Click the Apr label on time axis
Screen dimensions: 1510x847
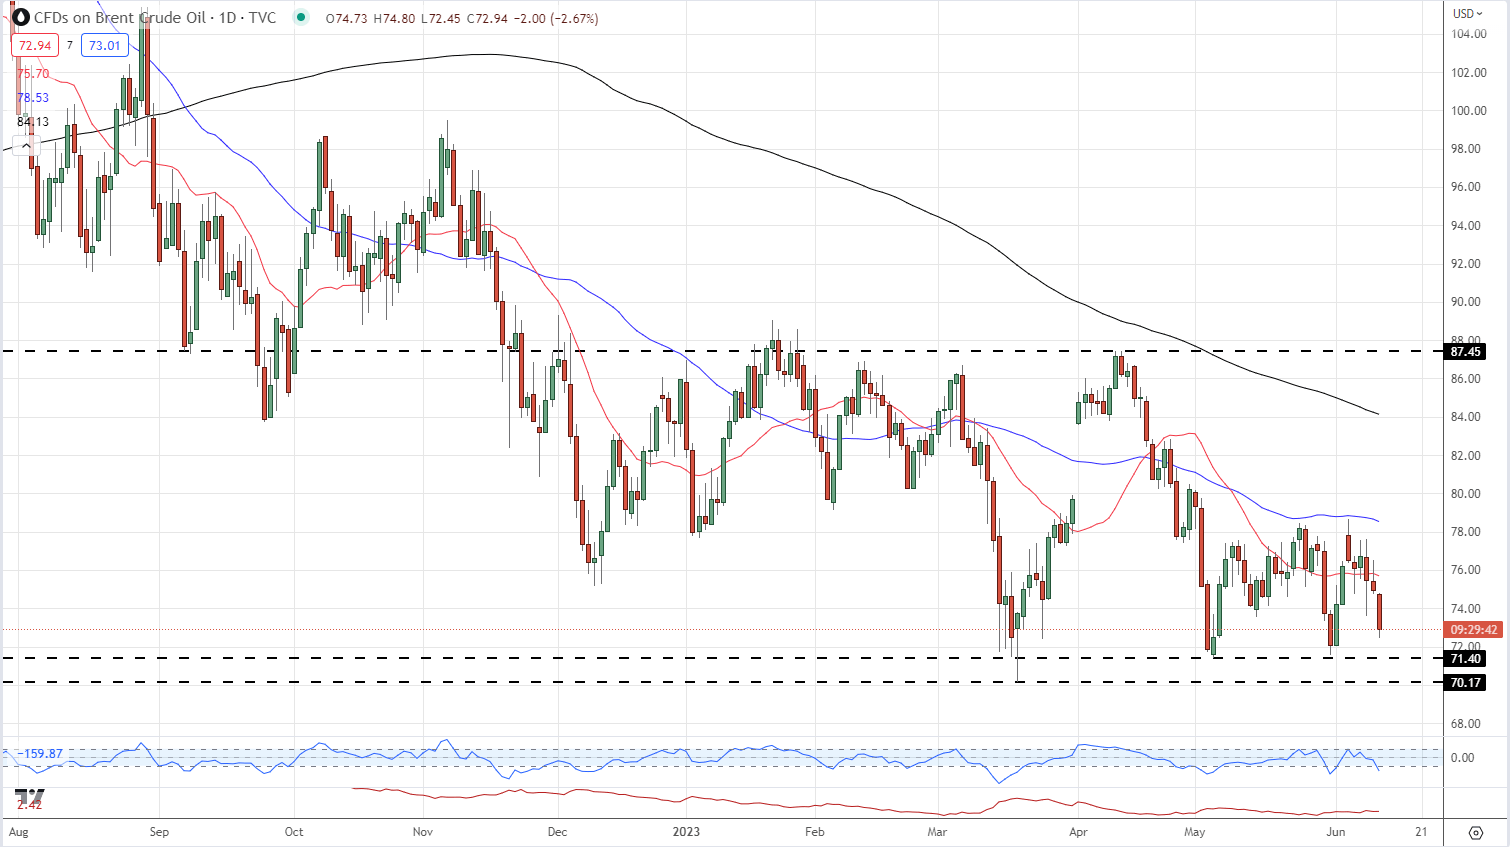1078,832
